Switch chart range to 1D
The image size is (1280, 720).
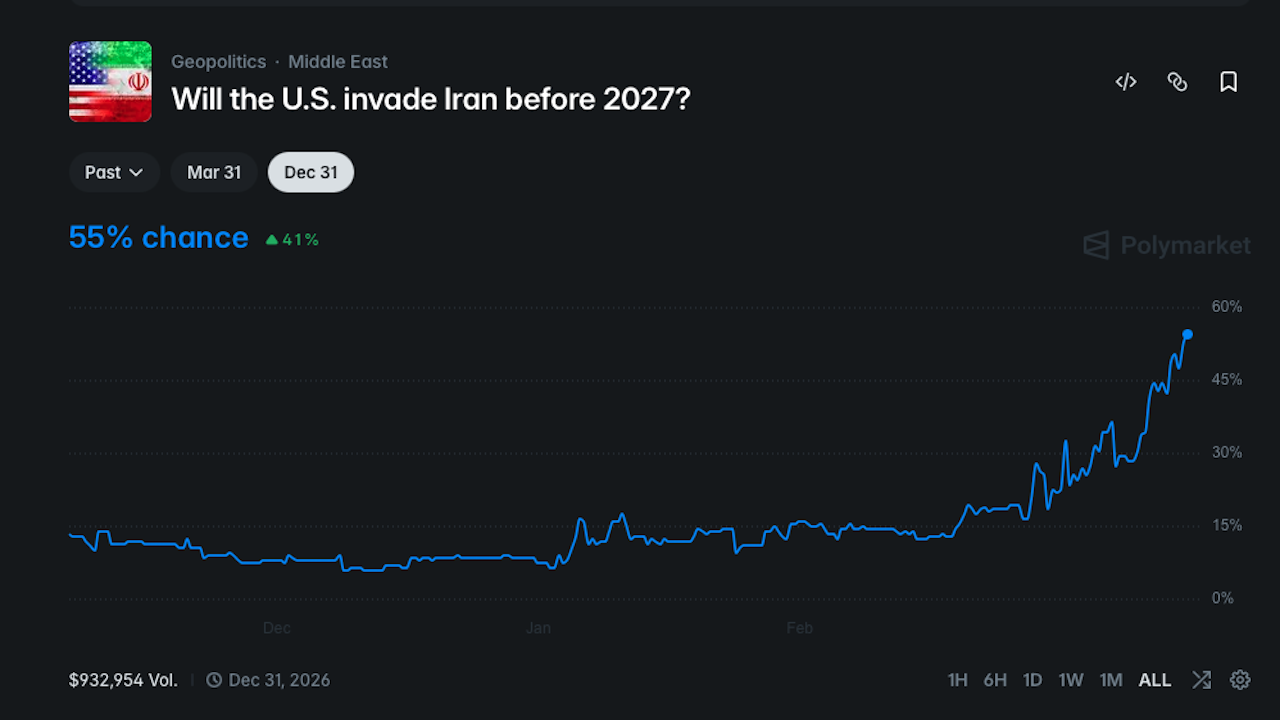click(x=1032, y=680)
